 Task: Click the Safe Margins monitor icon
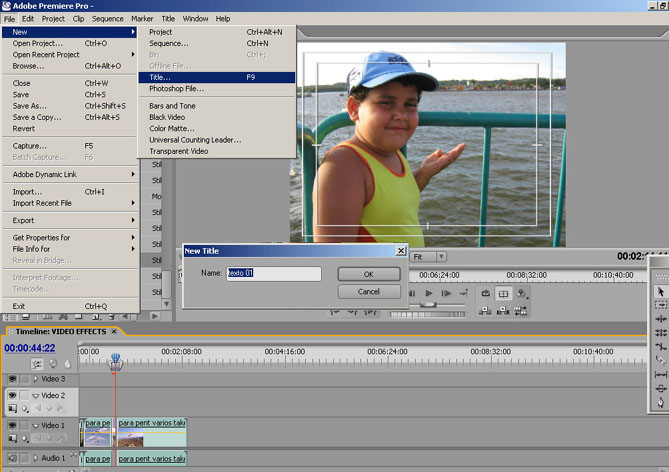pyautogui.click(x=504, y=294)
